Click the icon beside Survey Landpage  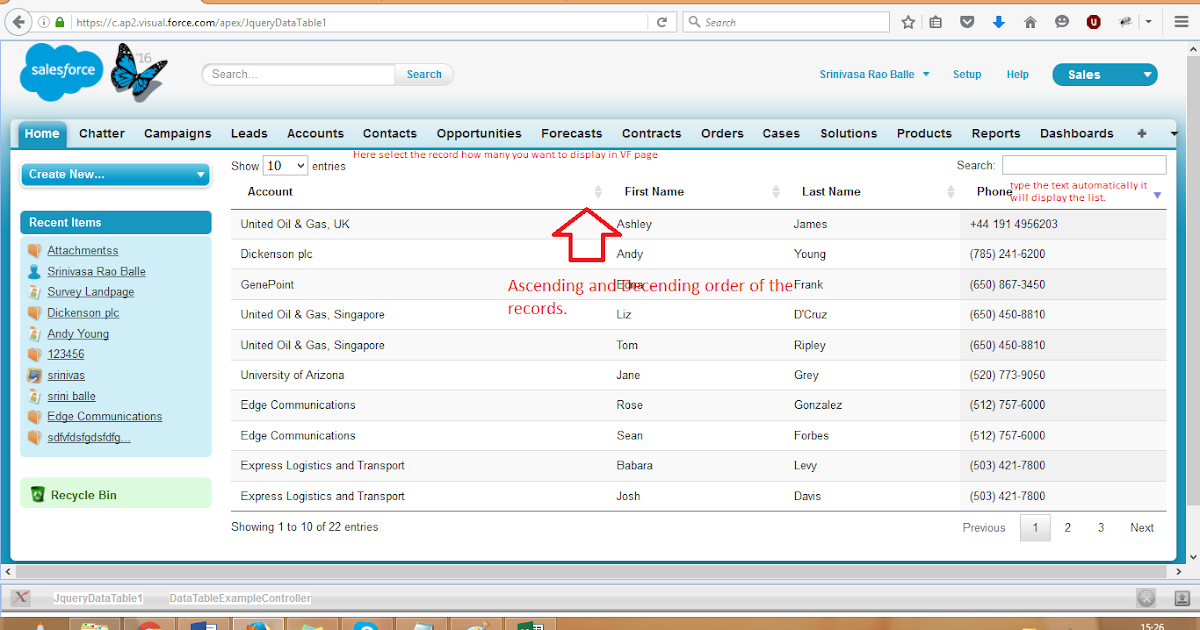pos(34,292)
